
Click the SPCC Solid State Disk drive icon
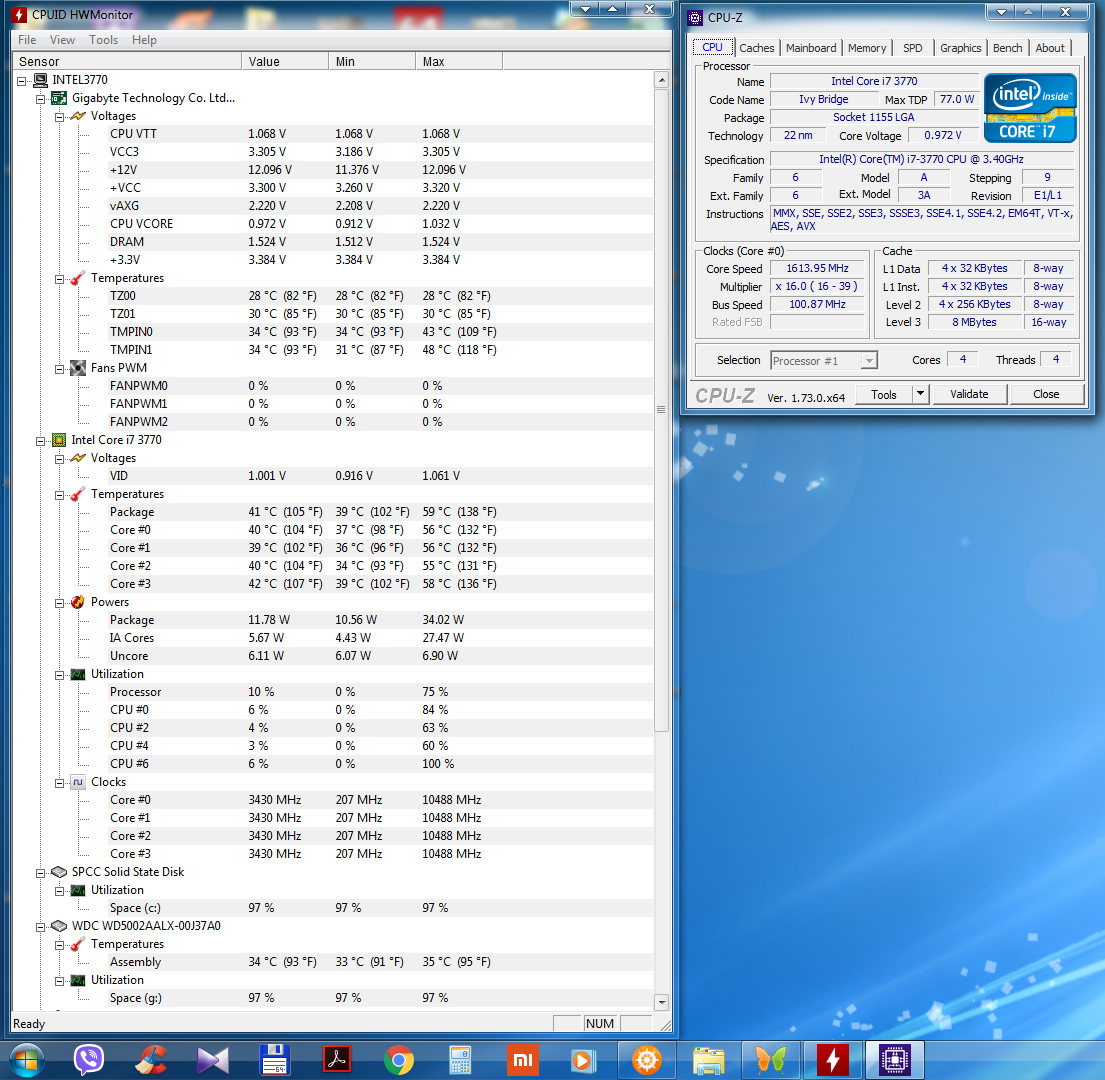coord(59,872)
